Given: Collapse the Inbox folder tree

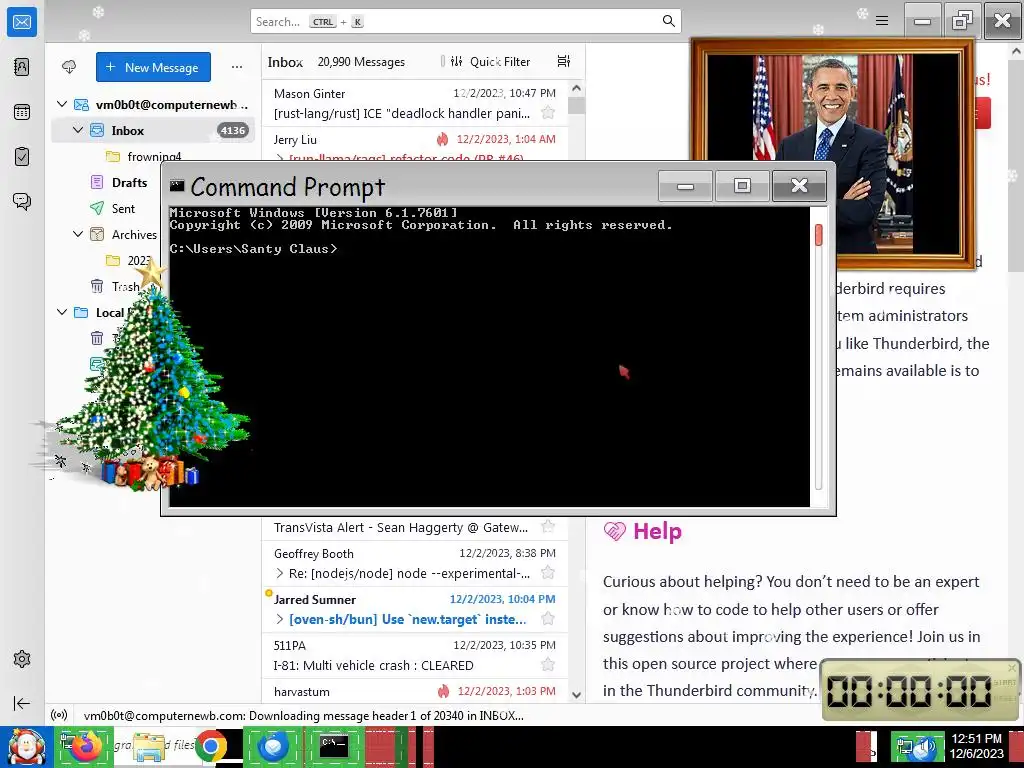Looking at the screenshot, I should 78,130.
